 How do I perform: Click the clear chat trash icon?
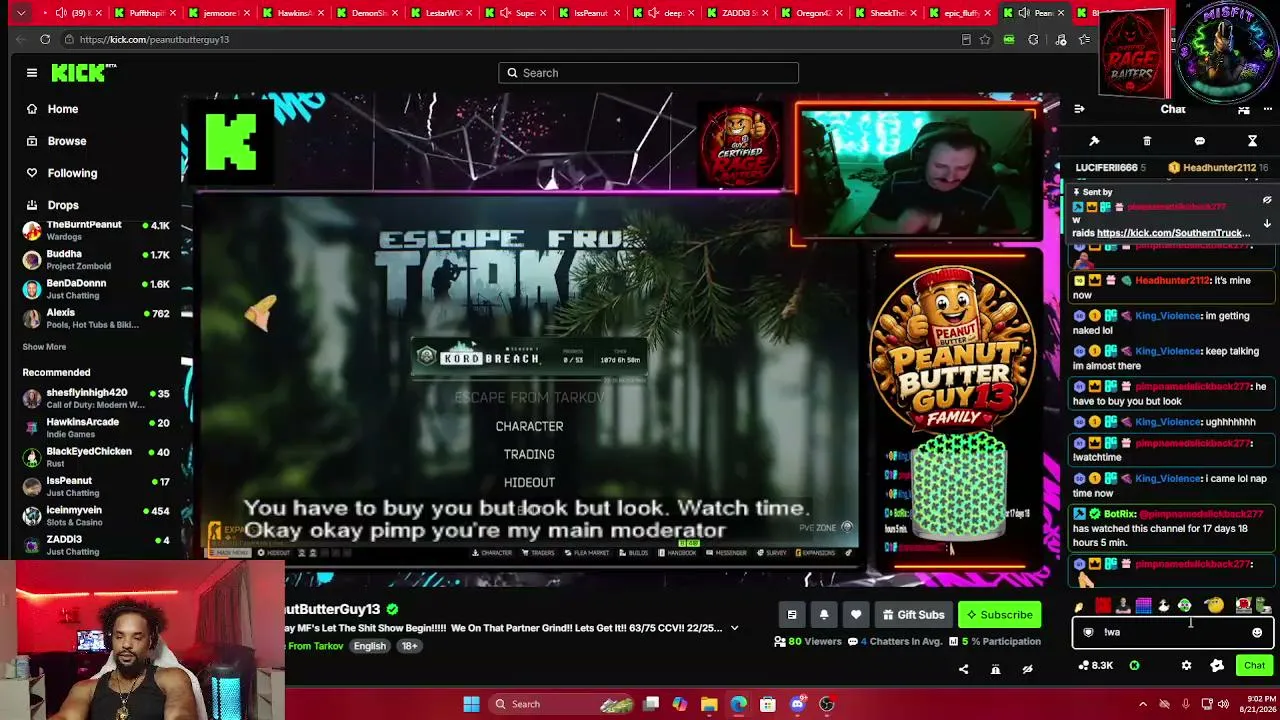coord(1147,141)
